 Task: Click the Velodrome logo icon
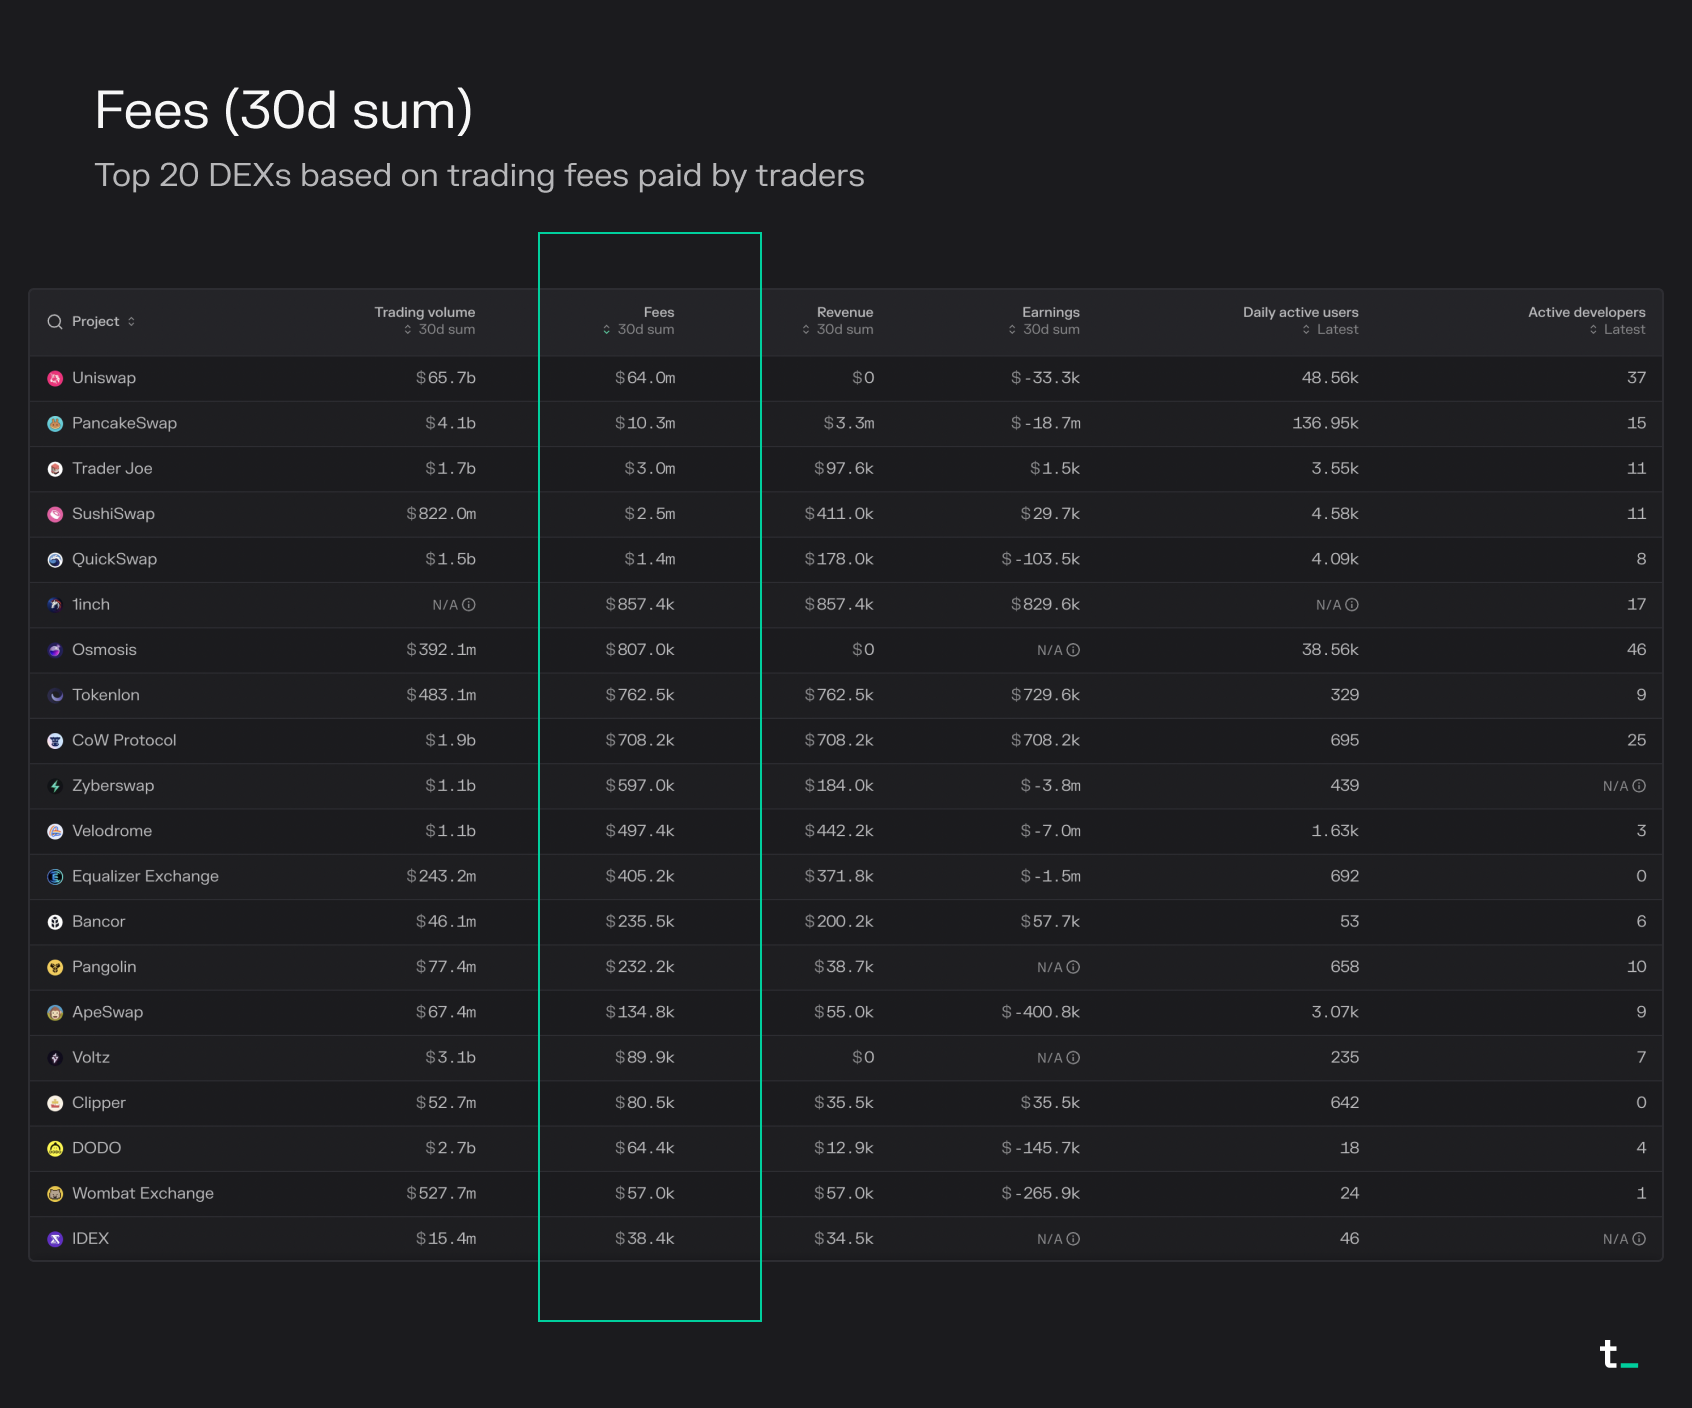pyautogui.click(x=55, y=832)
